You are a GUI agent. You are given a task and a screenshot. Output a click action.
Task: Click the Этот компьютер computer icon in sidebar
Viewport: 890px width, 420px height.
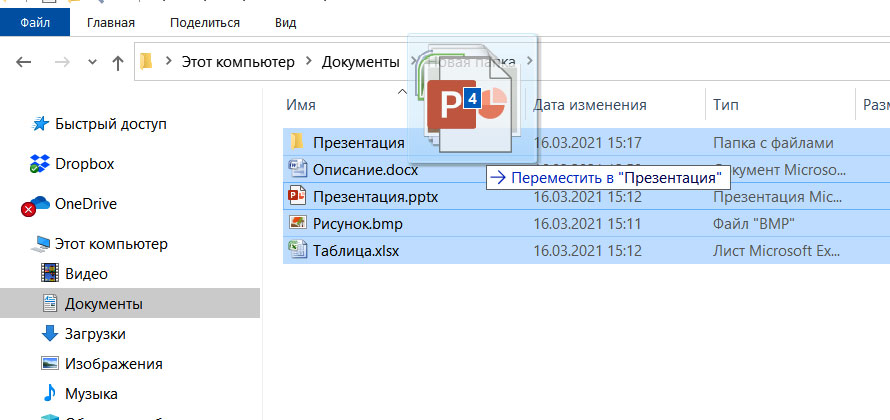point(40,245)
